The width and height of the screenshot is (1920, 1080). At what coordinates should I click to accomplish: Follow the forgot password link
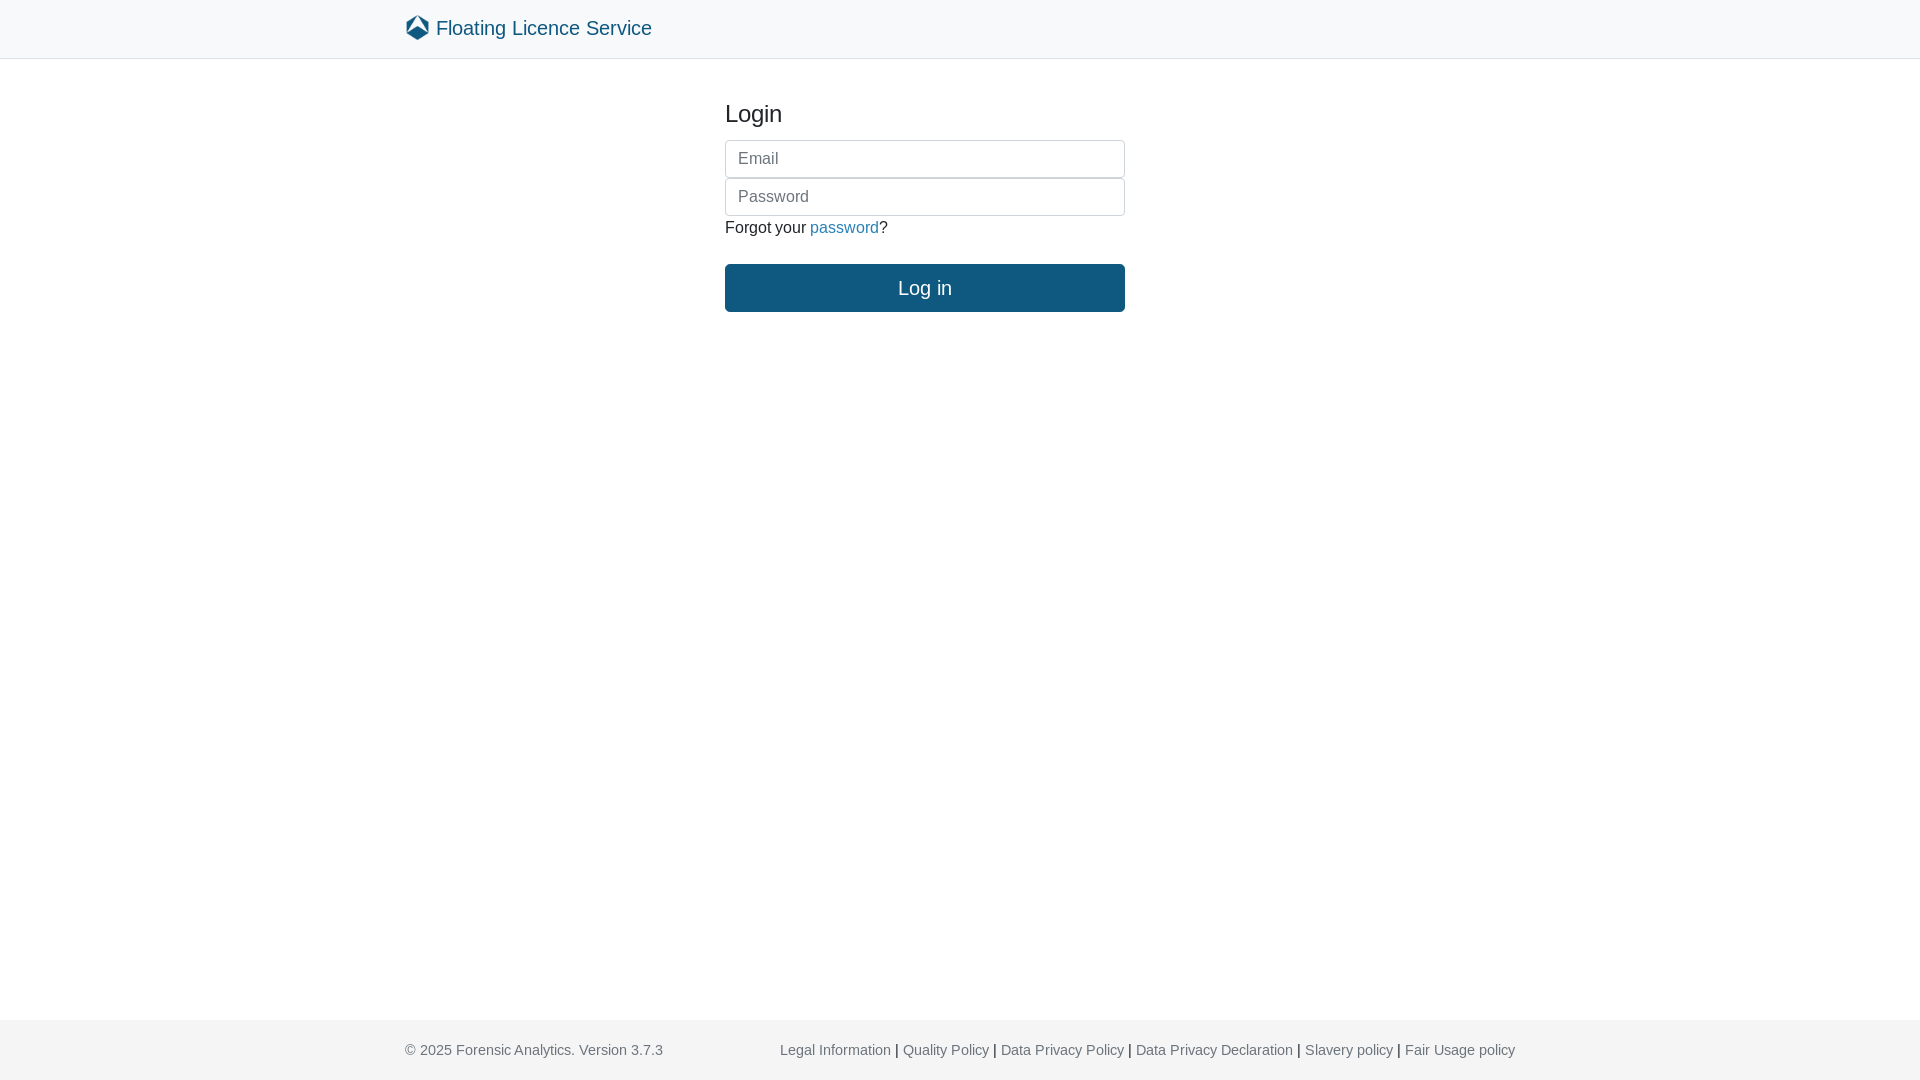click(844, 228)
